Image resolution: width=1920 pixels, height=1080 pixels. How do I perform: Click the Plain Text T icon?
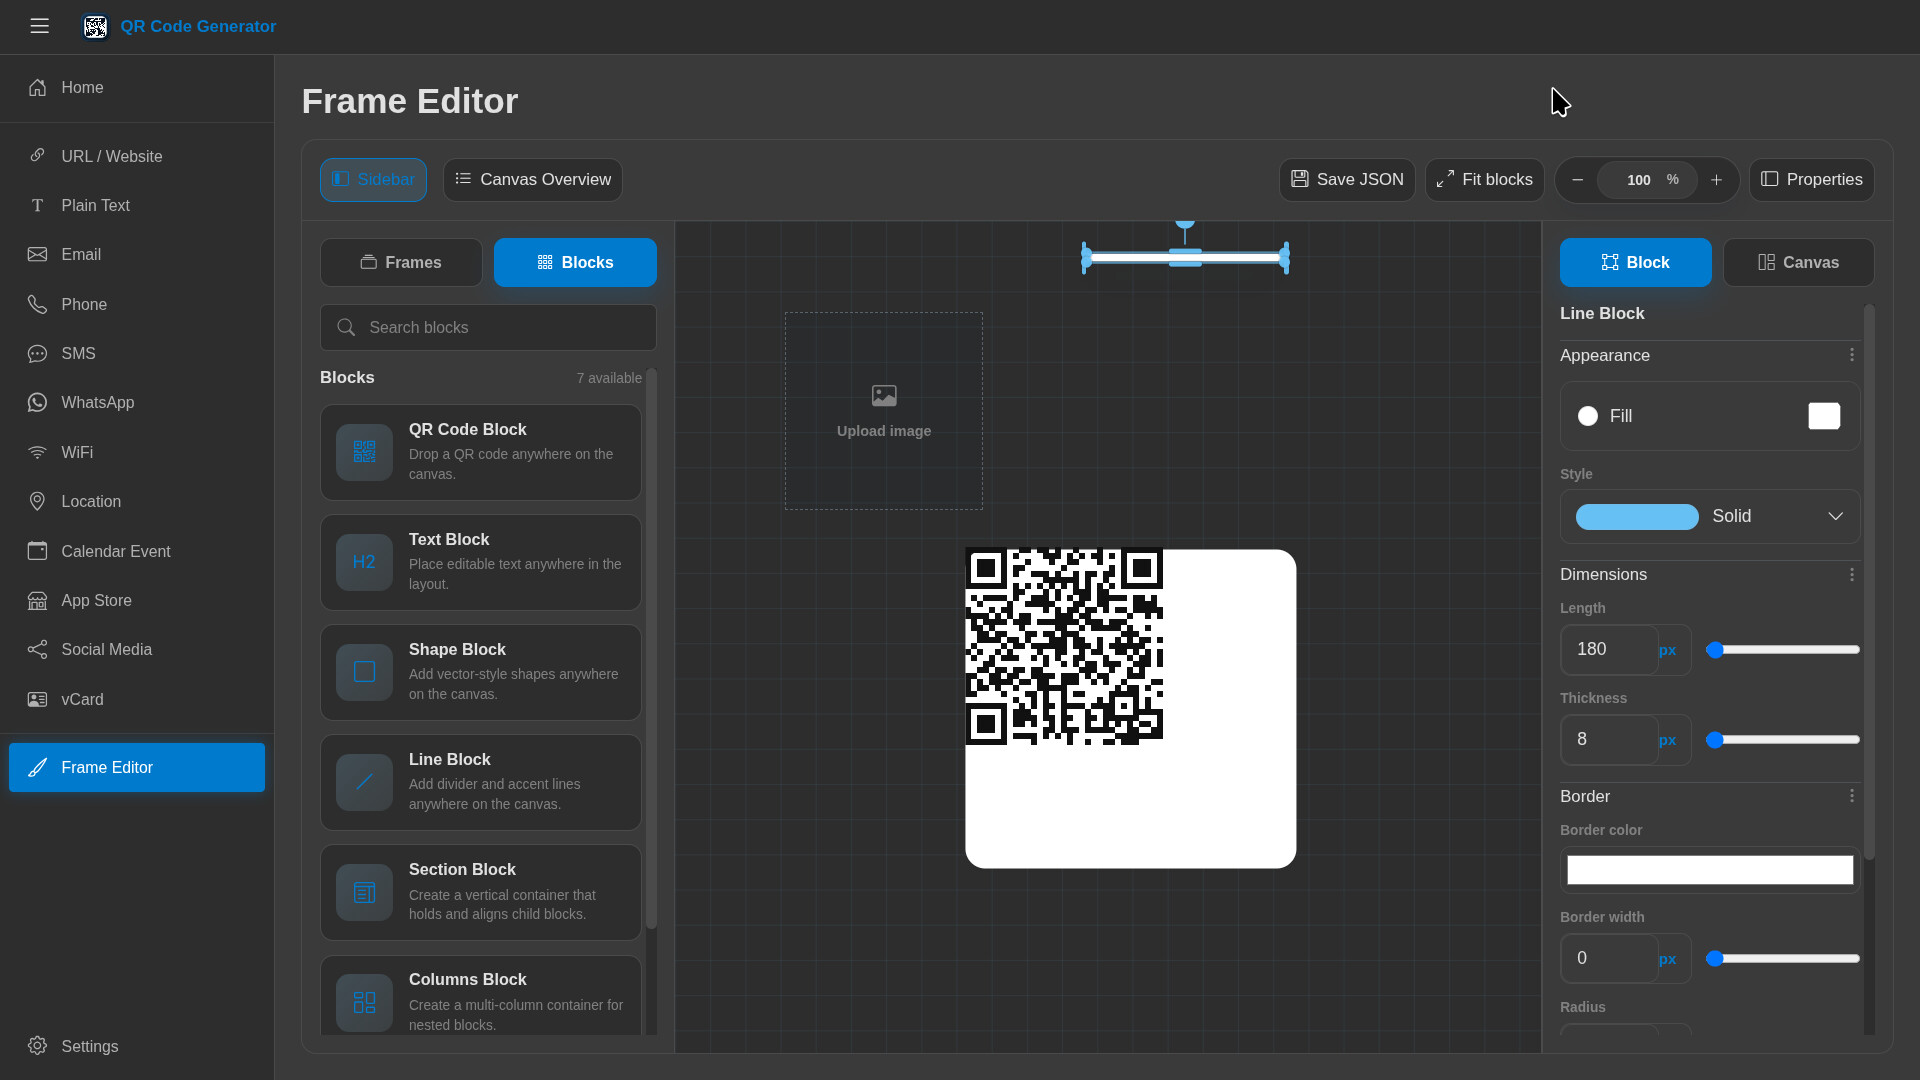pos(37,205)
